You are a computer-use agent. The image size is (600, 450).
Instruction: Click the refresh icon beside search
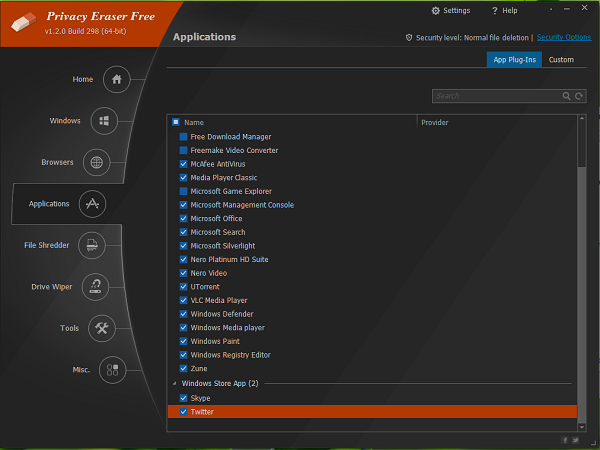579,96
